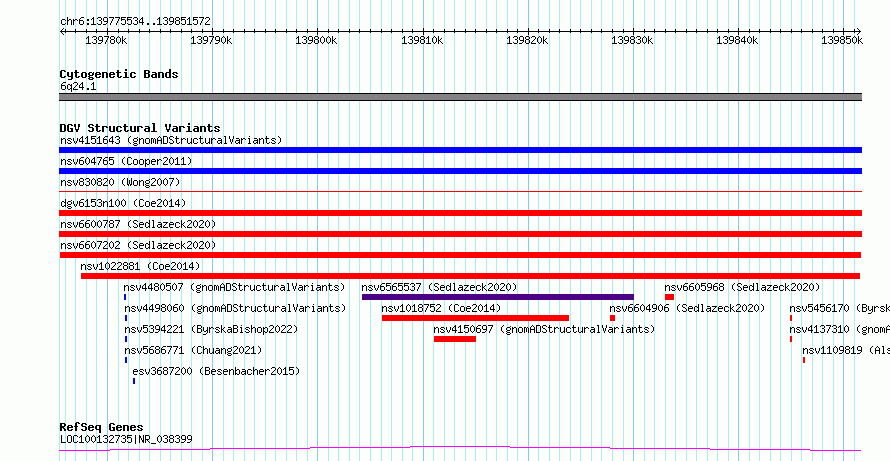Viewport: 890px width, 461px height.
Task: Click the 139780k ruler tick label
Action: coord(106,40)
